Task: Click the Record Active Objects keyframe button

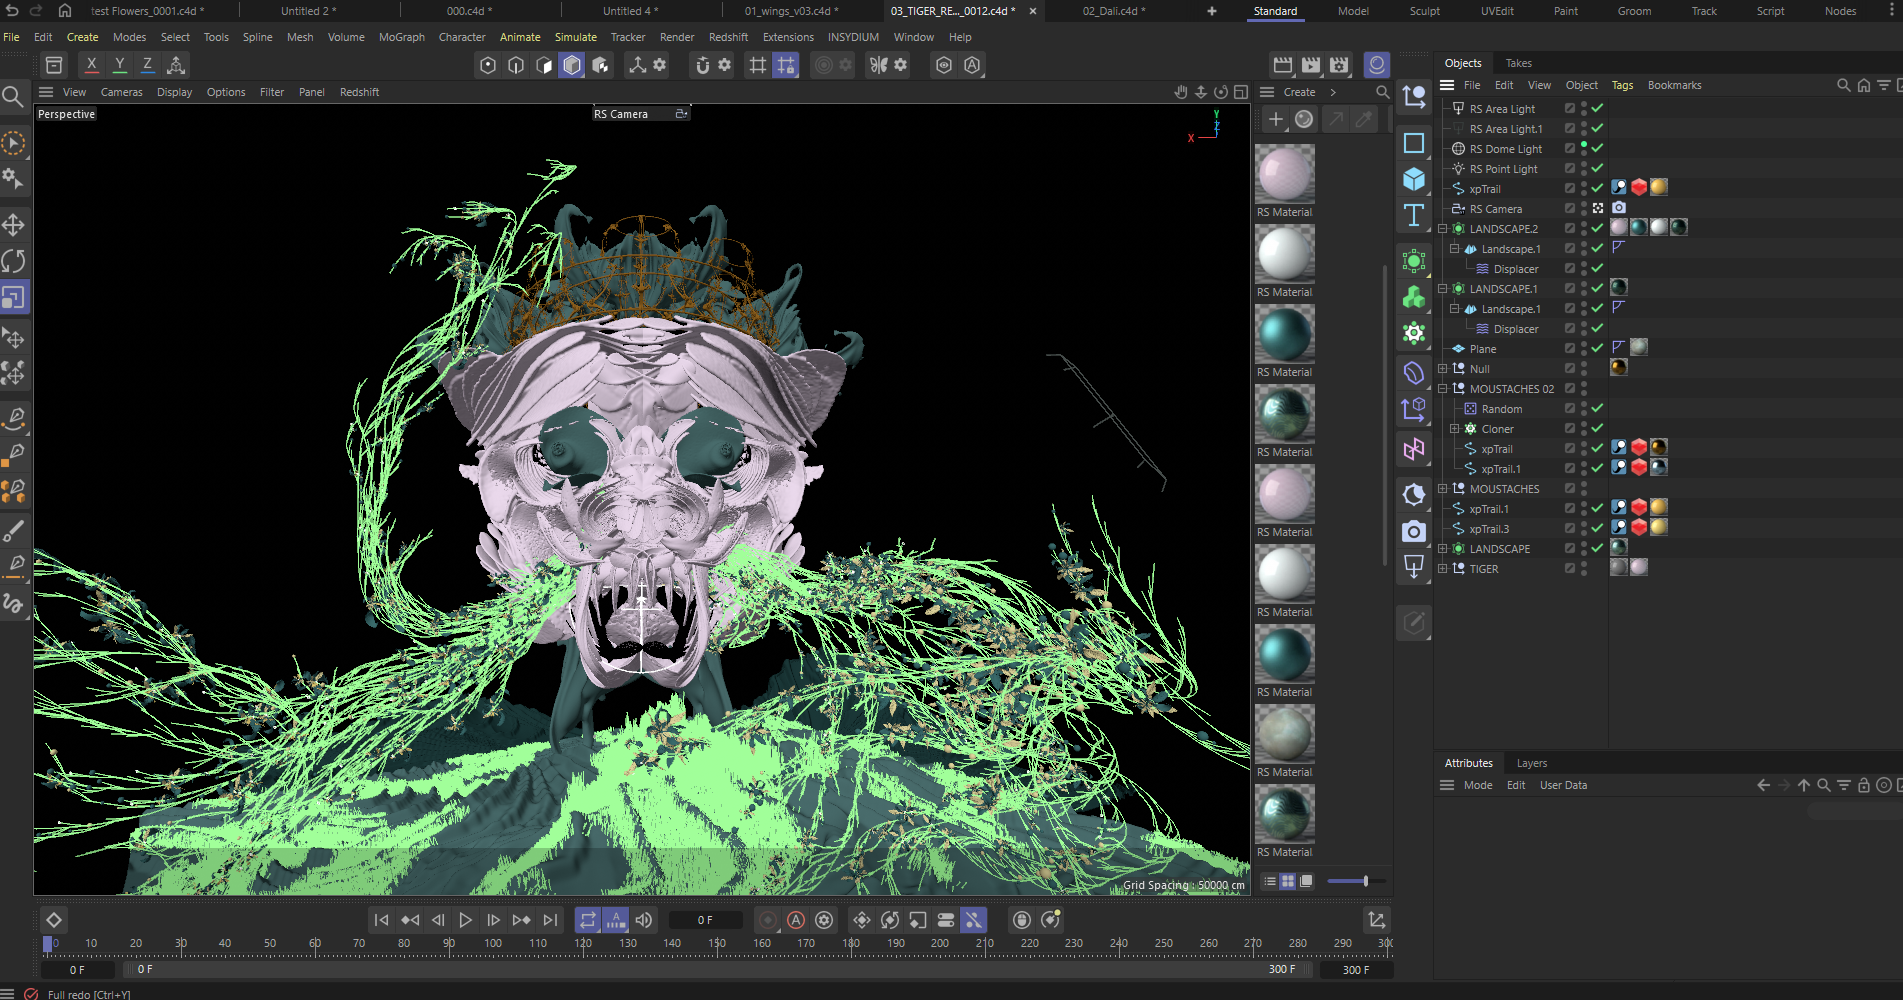Action: click(x=768, y=920)
